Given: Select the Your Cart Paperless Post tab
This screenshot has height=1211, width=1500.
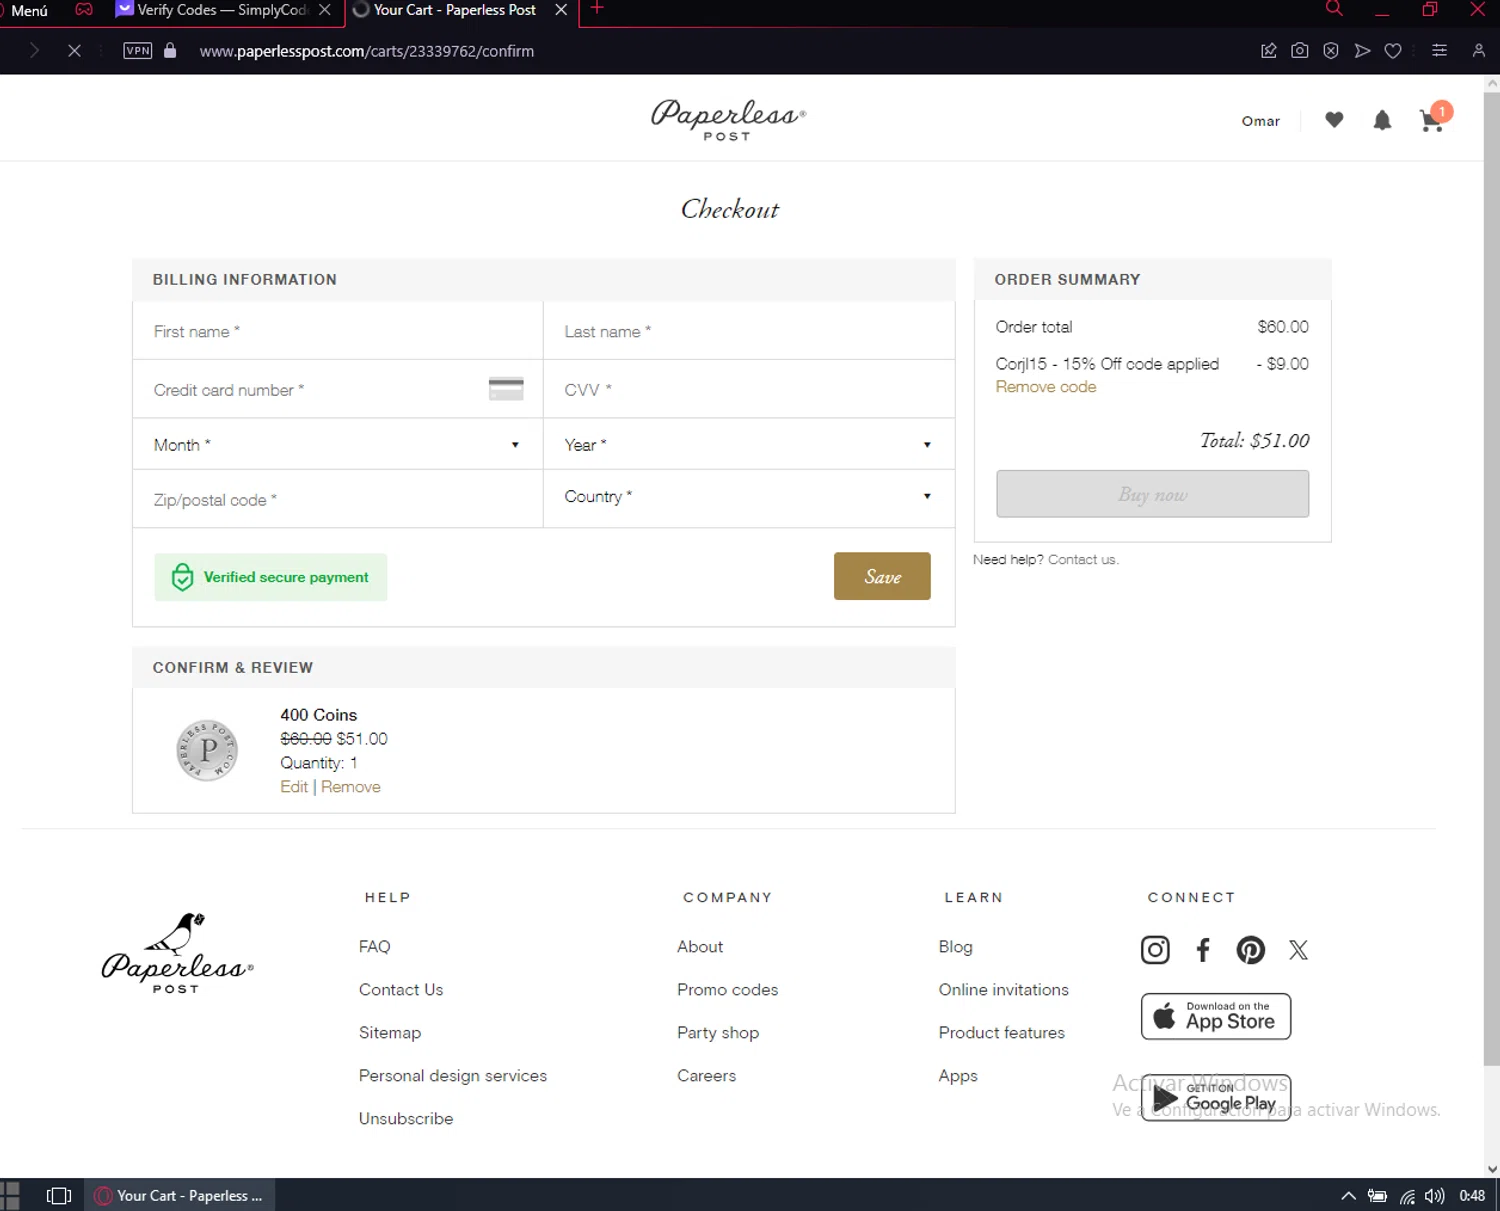Looking at the screenshot, I should tap(455, 10).
